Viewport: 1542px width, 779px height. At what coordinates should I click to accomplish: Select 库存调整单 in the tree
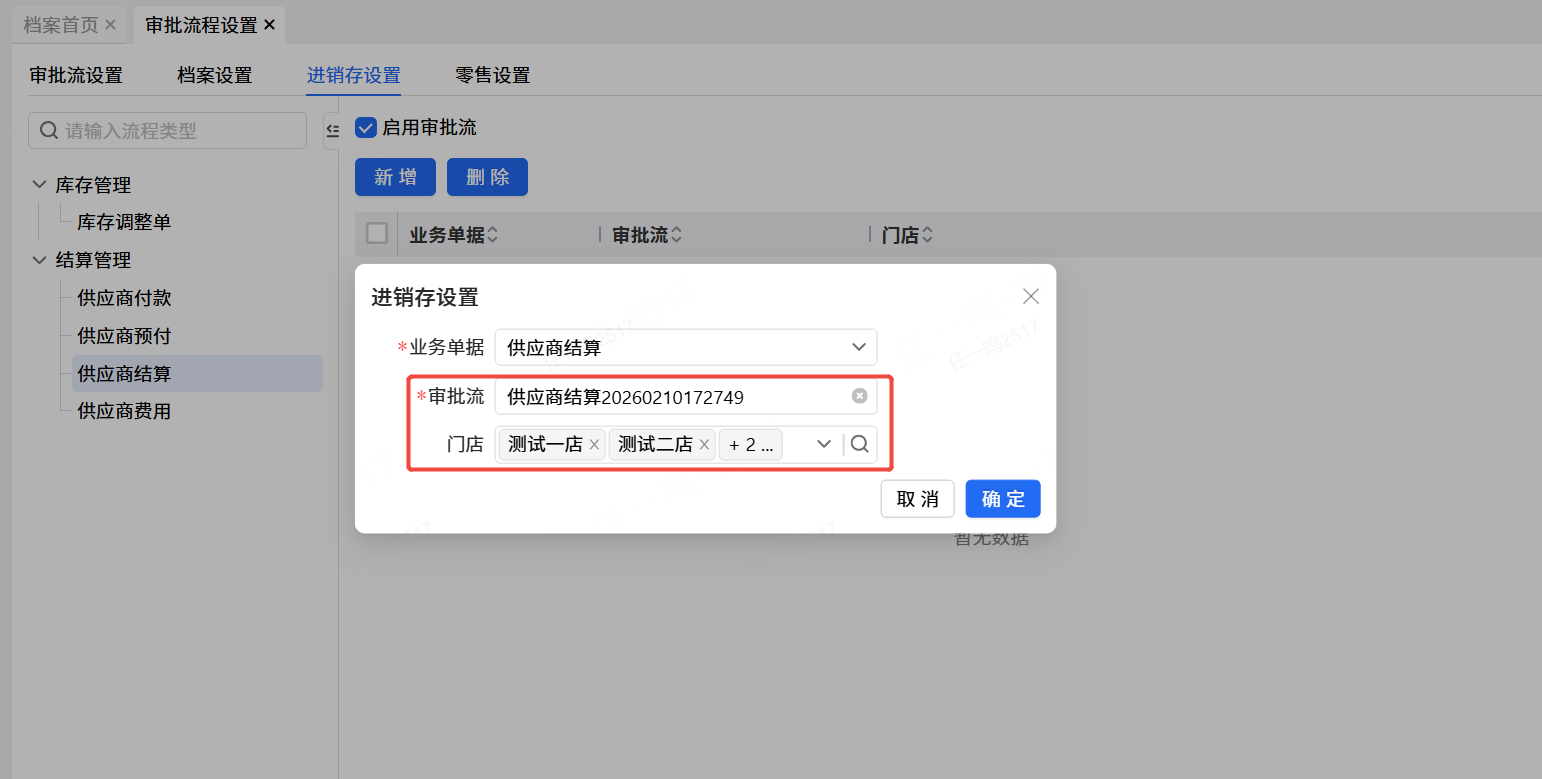coord(124,222)
